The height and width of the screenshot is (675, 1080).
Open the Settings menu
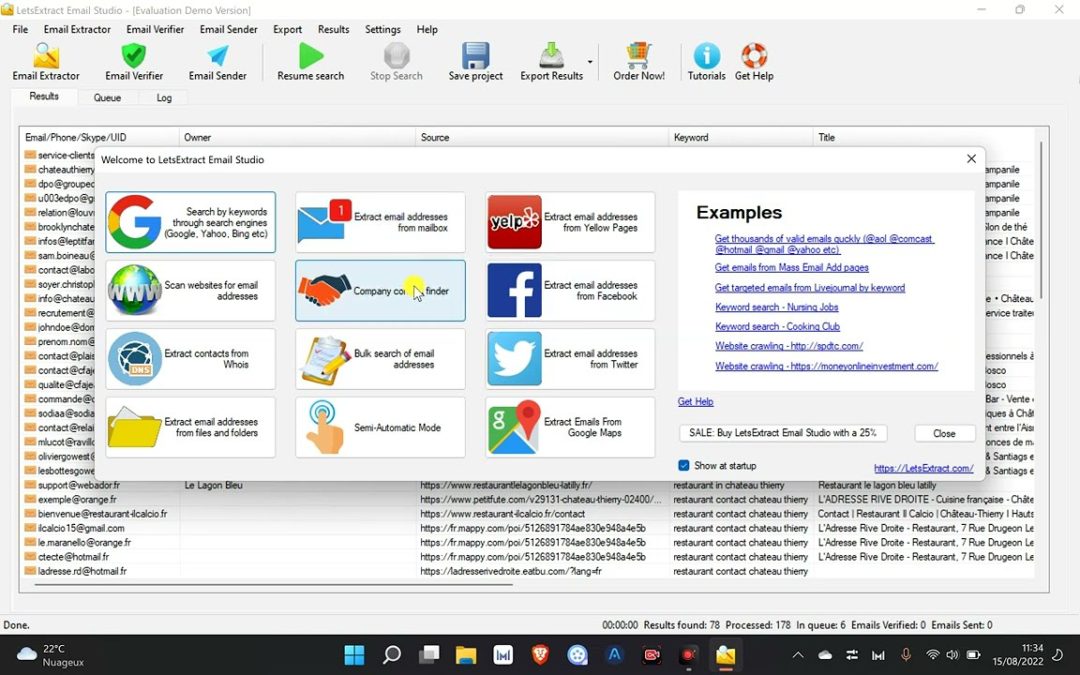click(383, 30)
